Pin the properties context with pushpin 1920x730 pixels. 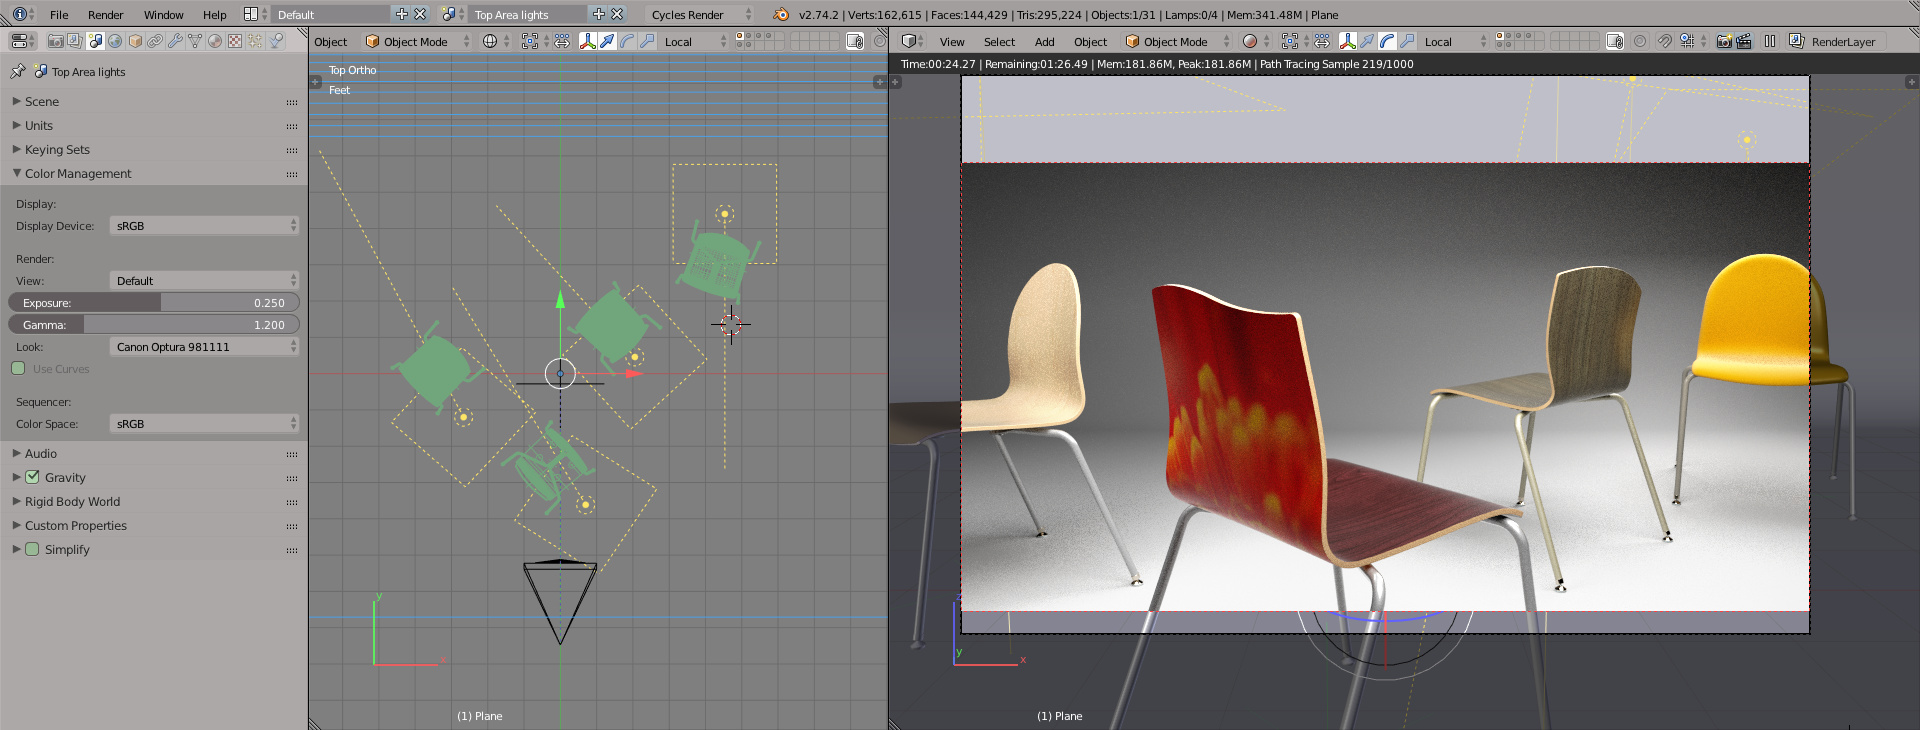pyautogui.click(x=17, y=72)
